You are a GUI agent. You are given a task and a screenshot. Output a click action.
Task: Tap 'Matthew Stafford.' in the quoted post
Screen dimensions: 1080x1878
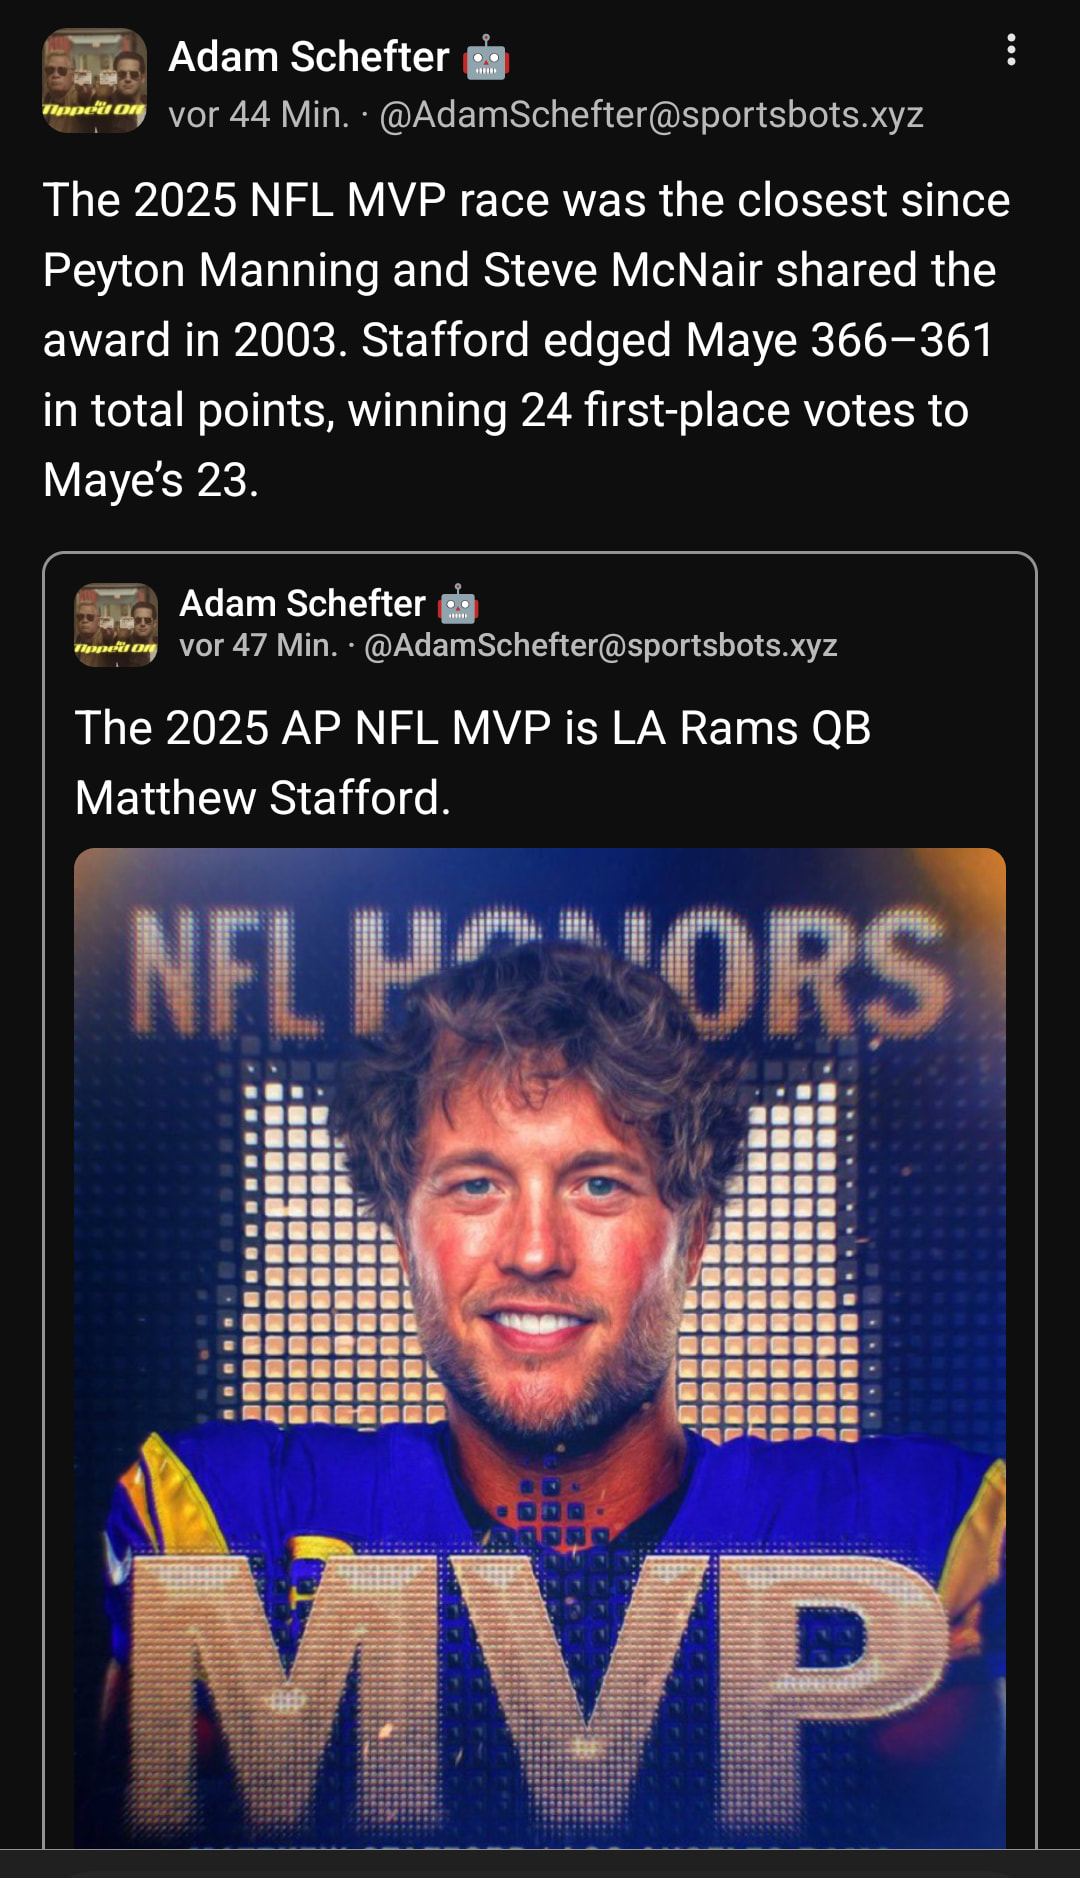263,798
